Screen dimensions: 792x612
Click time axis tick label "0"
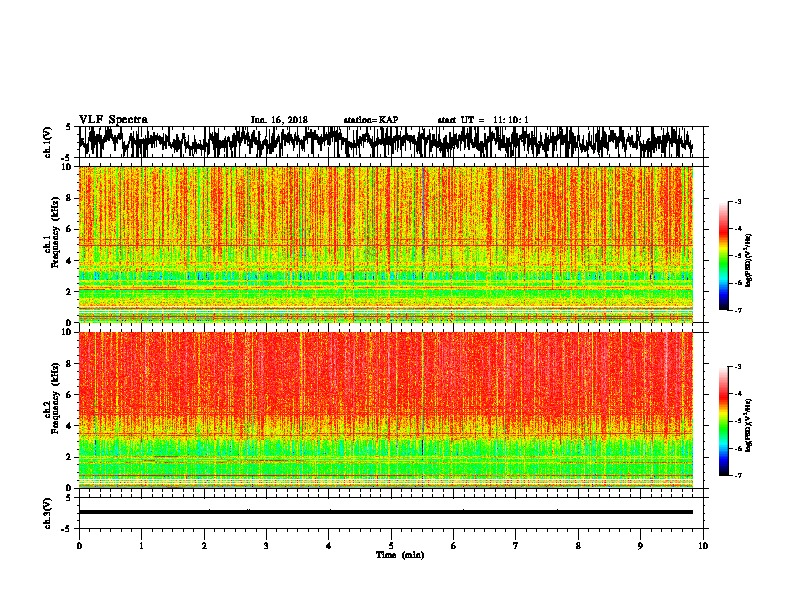pos(79,546)
